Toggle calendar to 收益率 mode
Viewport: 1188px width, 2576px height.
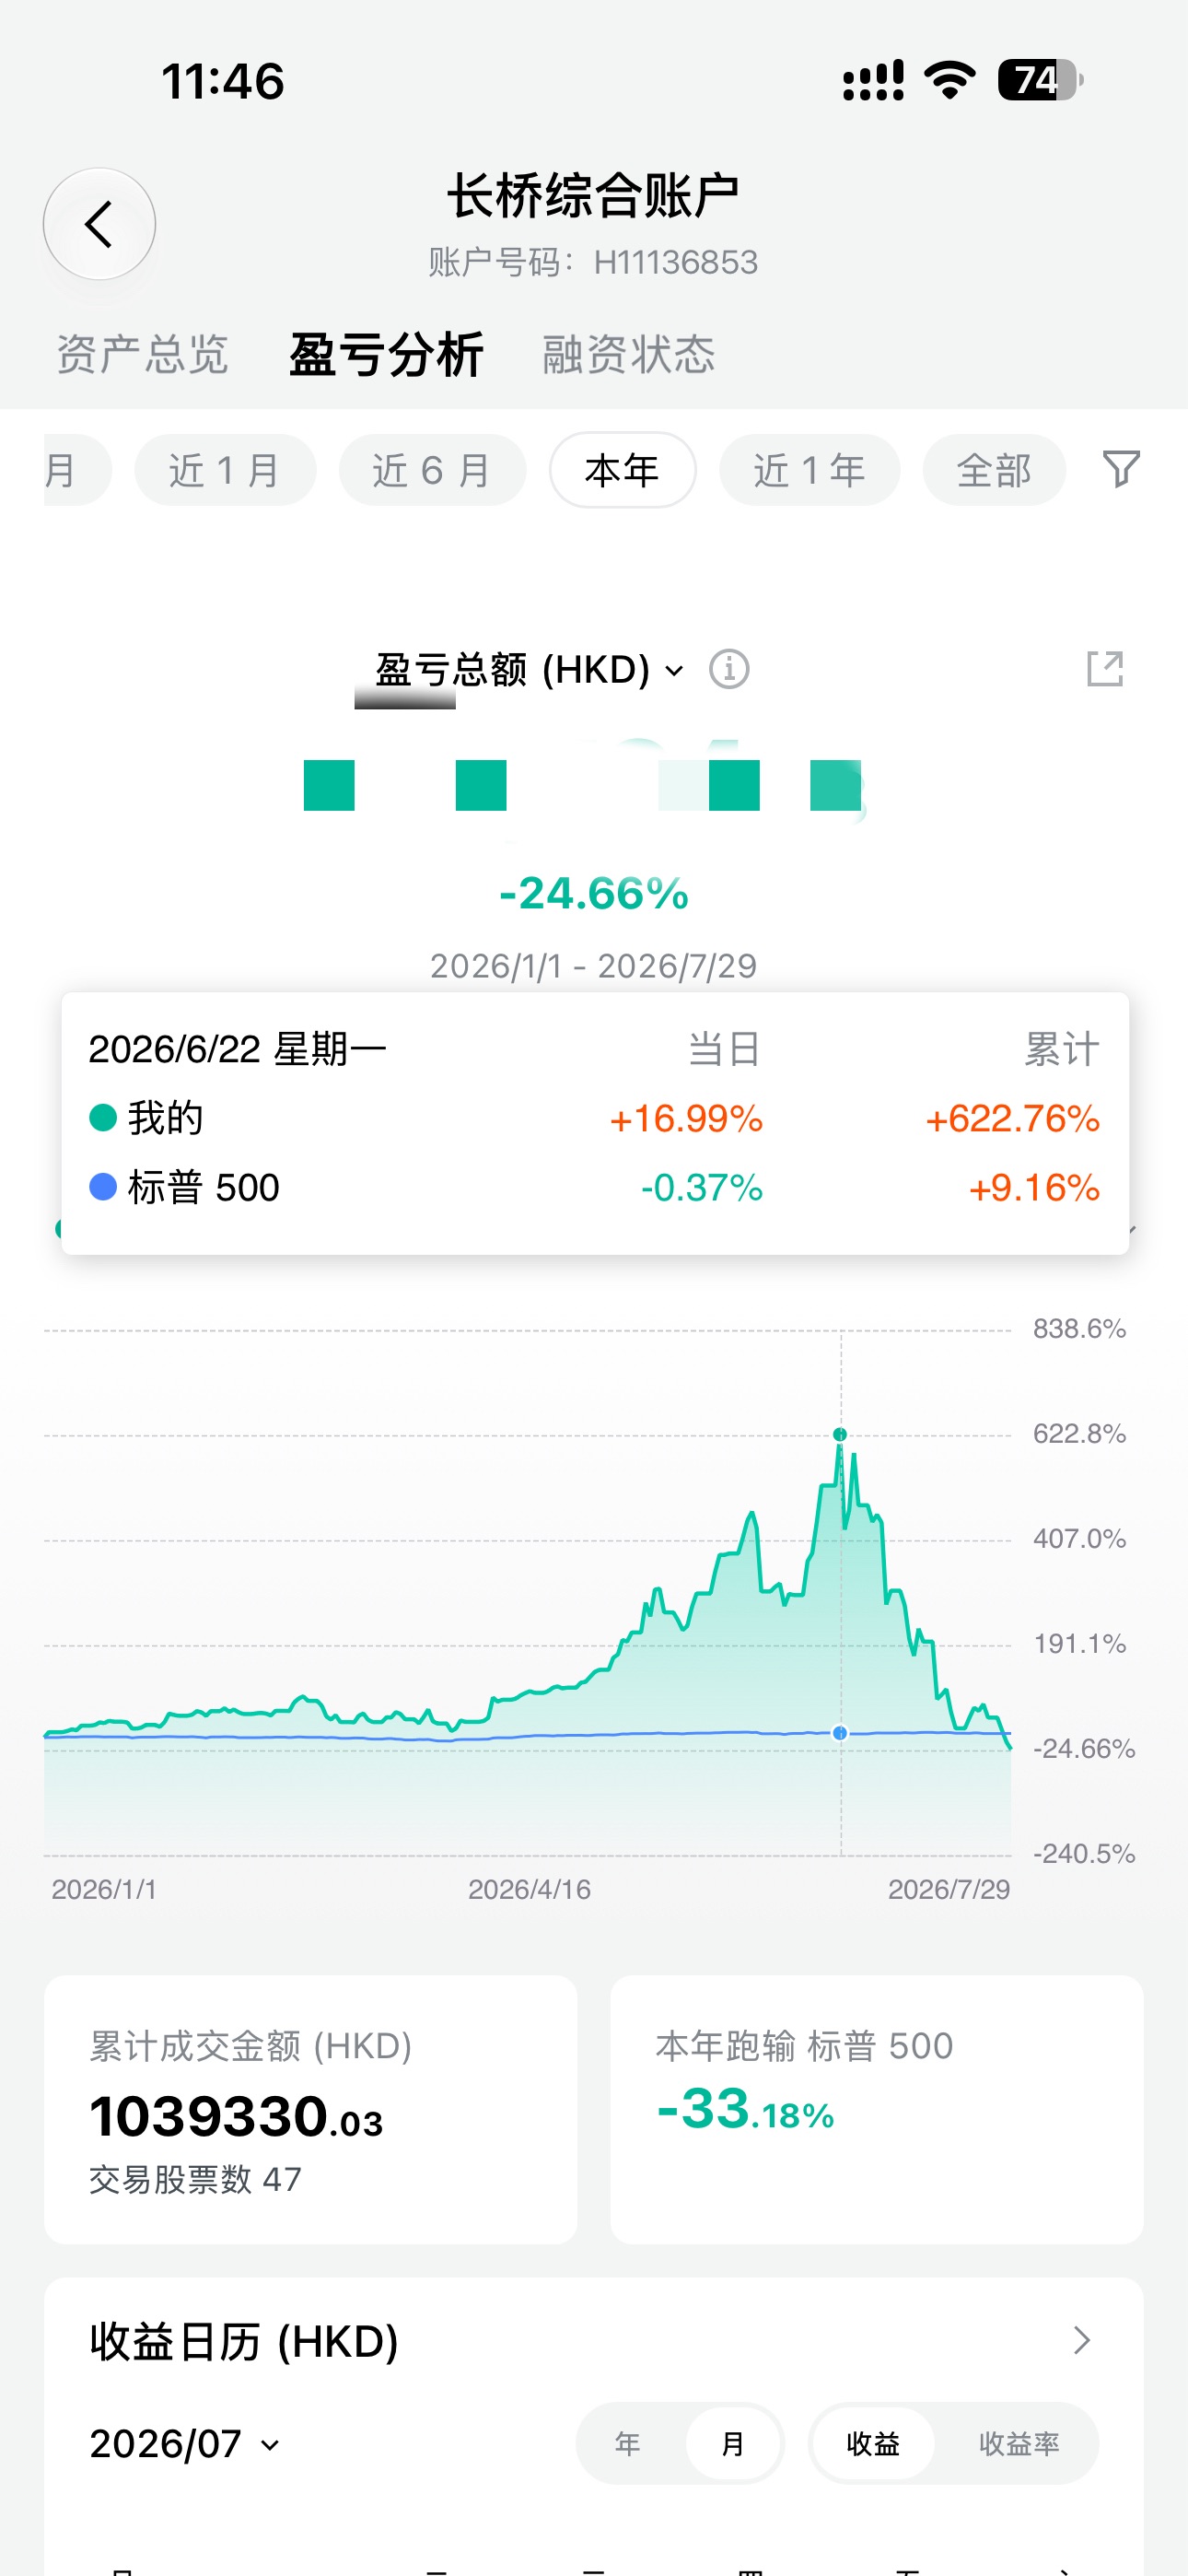click(1018, 2443)
